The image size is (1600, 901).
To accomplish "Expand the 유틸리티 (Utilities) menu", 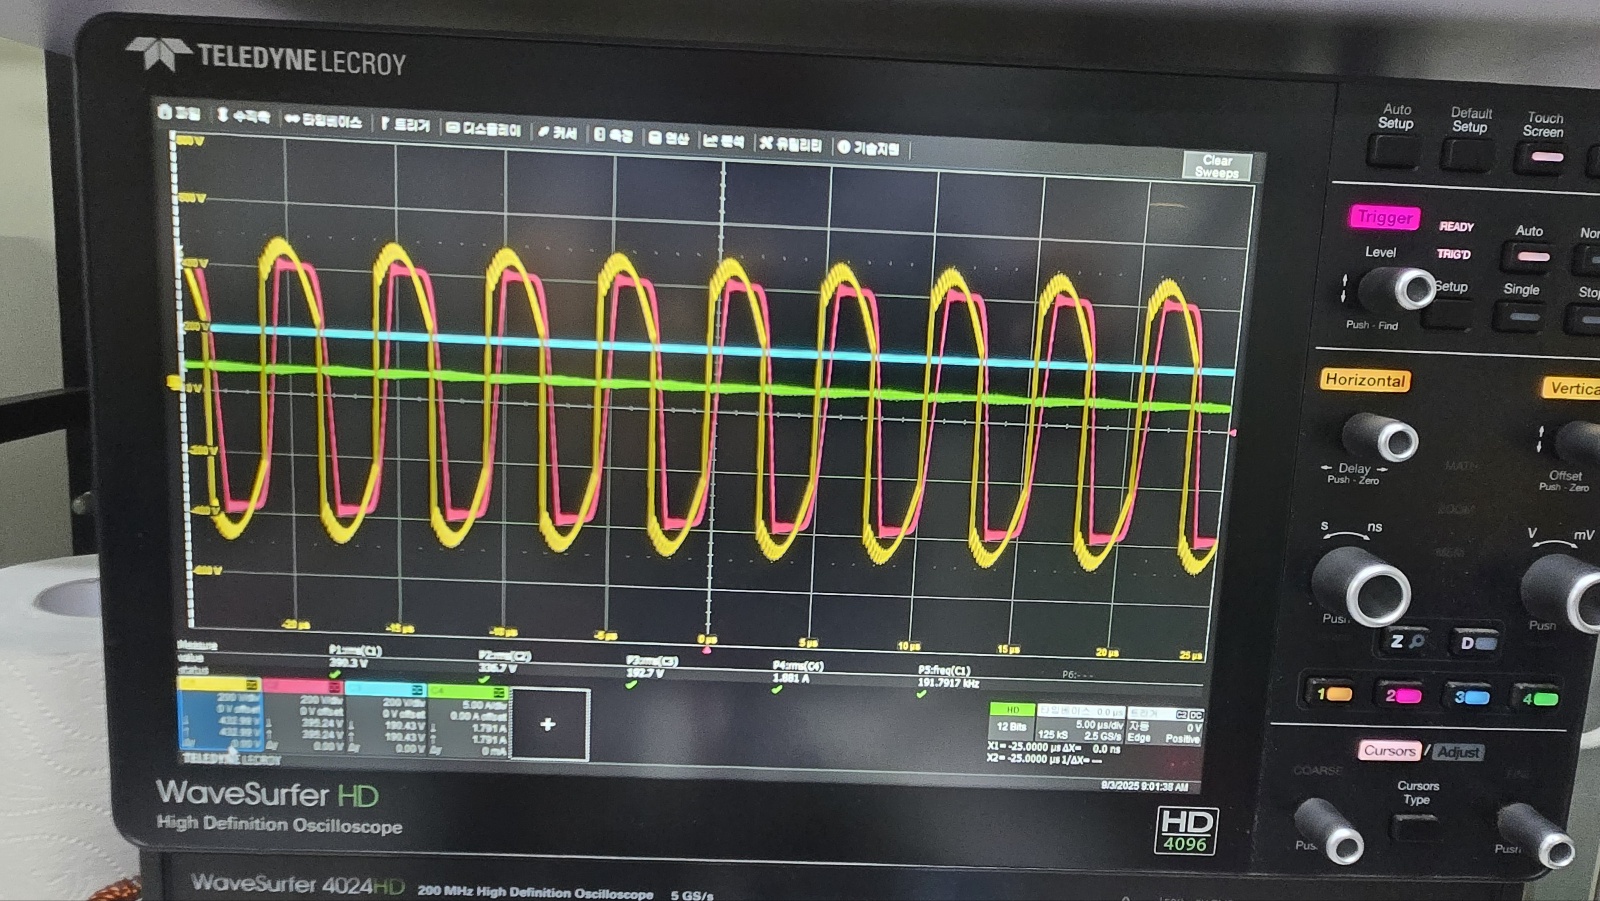I will 790,144.
